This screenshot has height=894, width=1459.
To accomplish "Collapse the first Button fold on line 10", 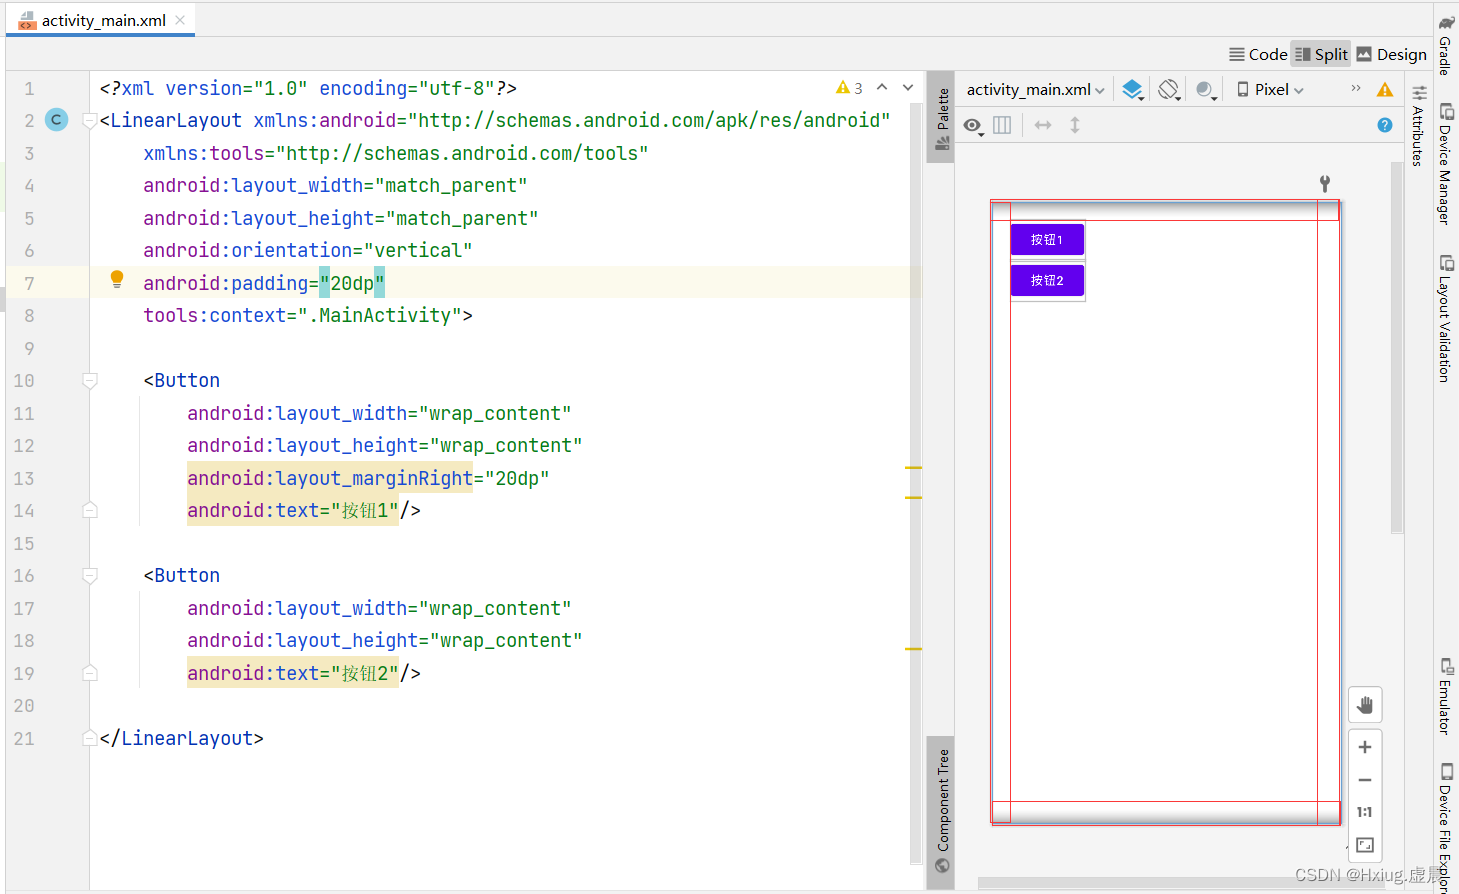I will pos(89,381).
